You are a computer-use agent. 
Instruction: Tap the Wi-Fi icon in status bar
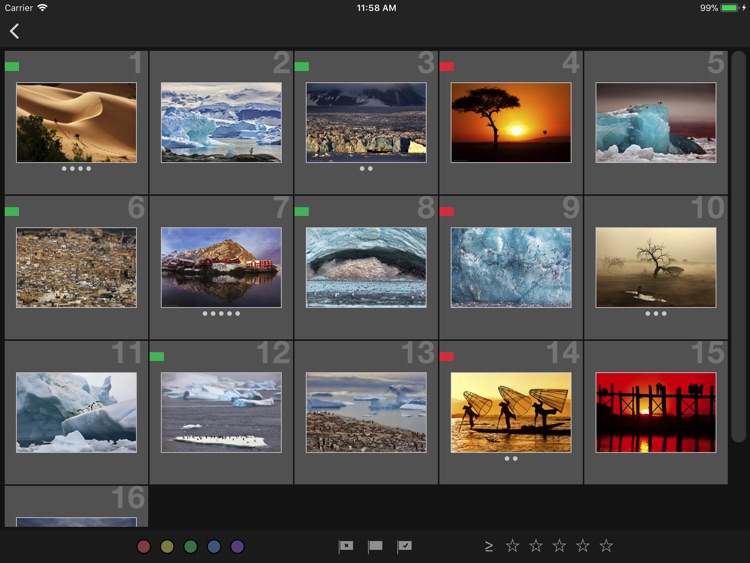click(43, 8)
